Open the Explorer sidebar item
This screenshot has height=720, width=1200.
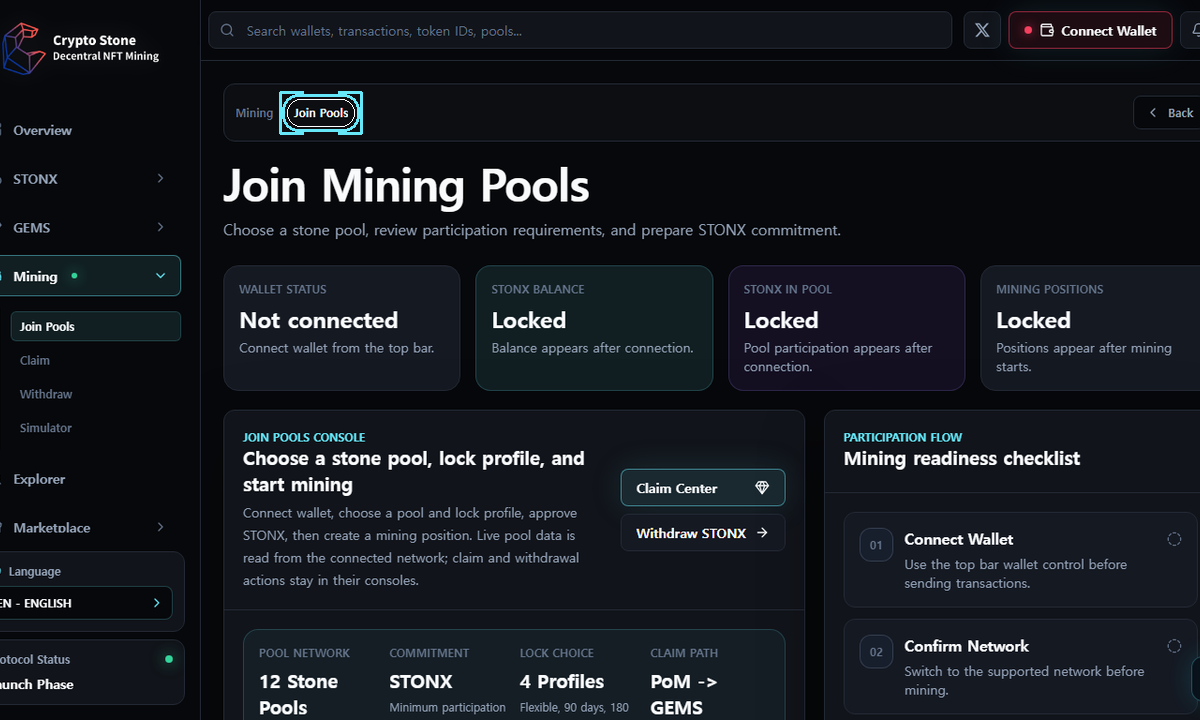[x=90, y=479]
